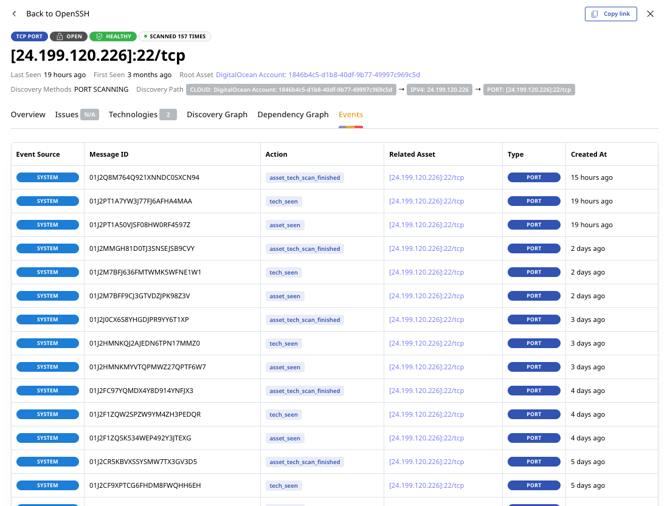Click the TCP PORT badge

[29, 37]
